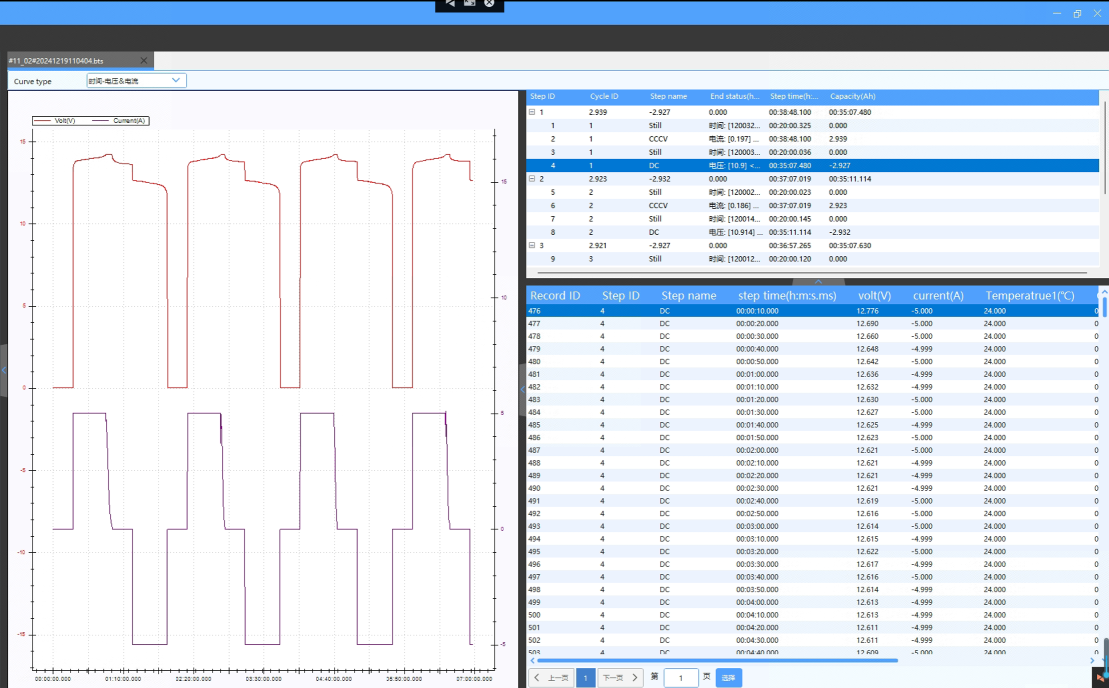Viewport: 1109px width, 688px height.
Task: Sort by the volt(V) column header
Action: 873,296
